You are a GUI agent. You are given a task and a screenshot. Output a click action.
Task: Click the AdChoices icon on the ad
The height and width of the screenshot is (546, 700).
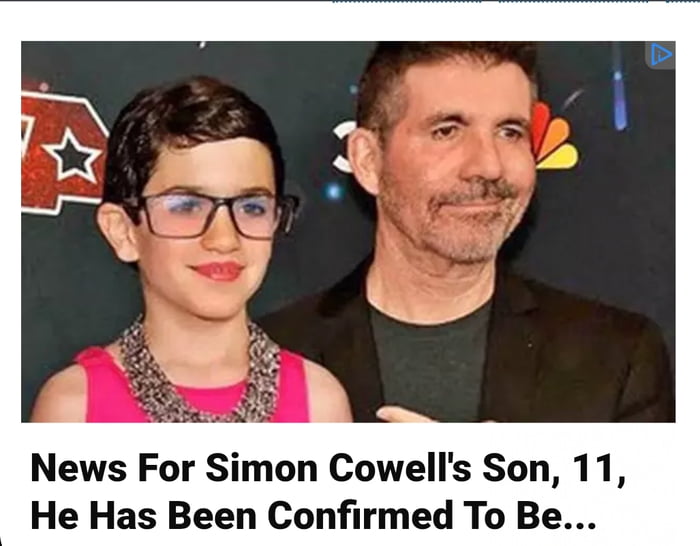click(x=660, y=55)
